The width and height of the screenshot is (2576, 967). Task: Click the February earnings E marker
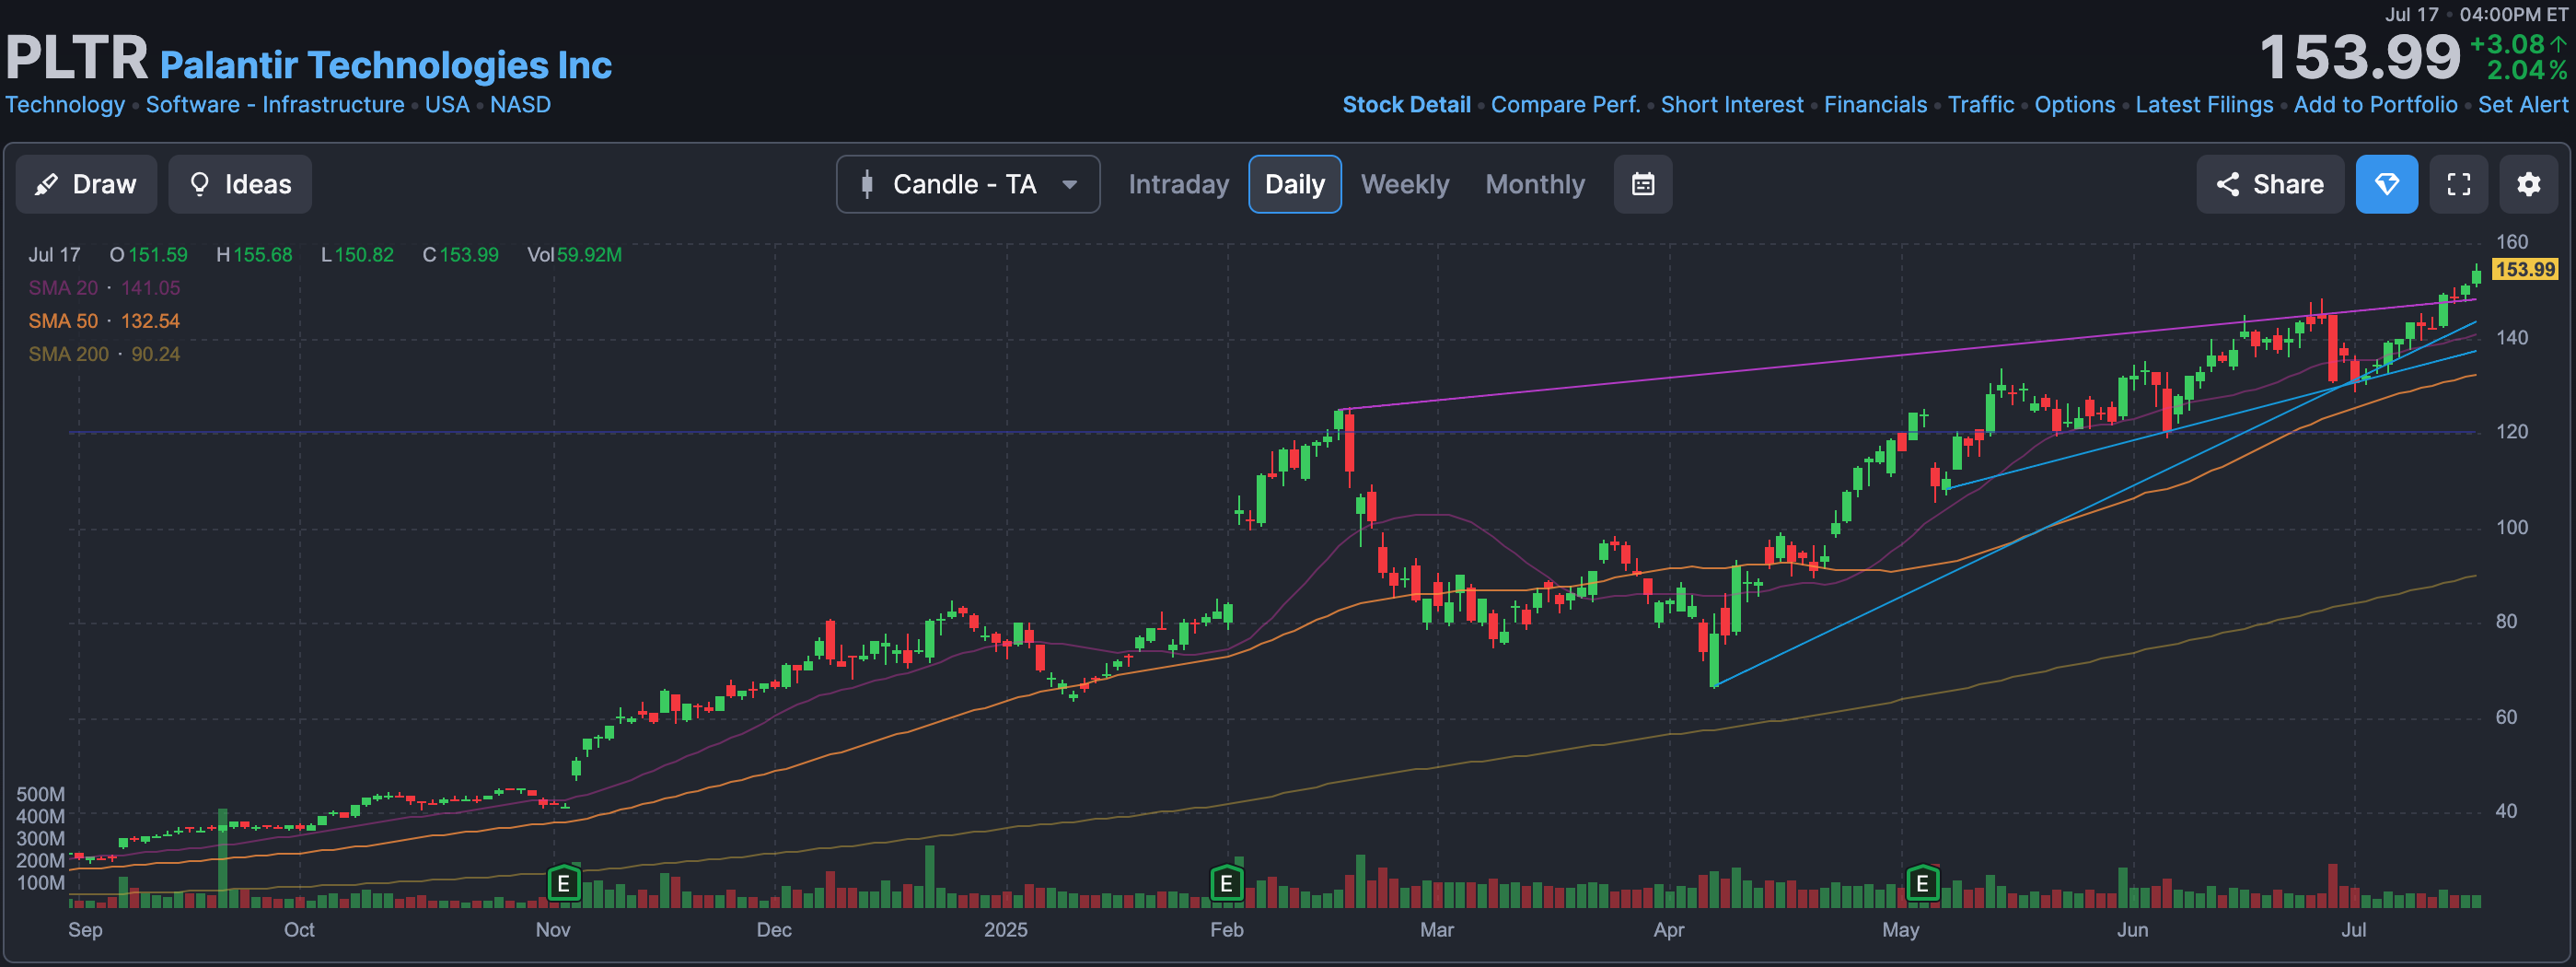(x=1226, y=883)
